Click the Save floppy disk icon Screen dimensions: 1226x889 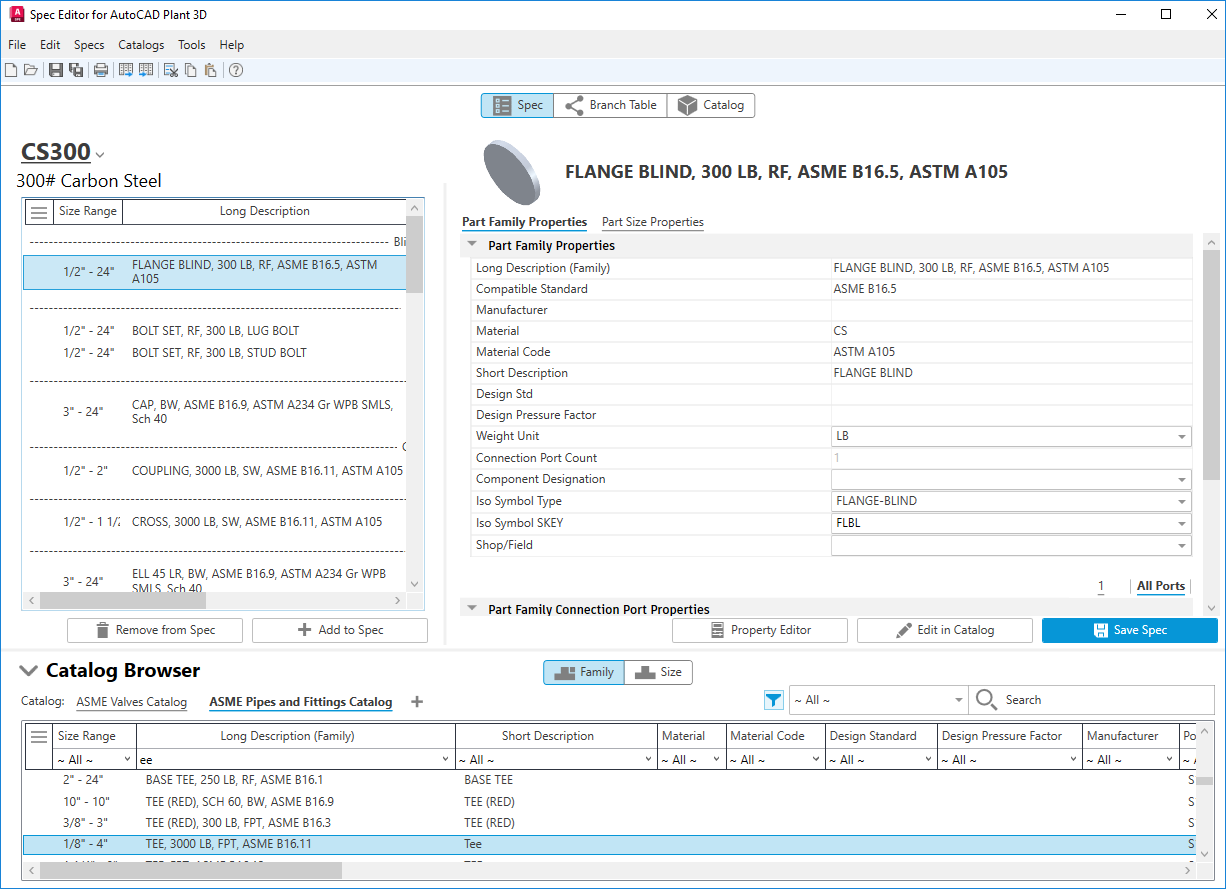[x=56, y=70]
